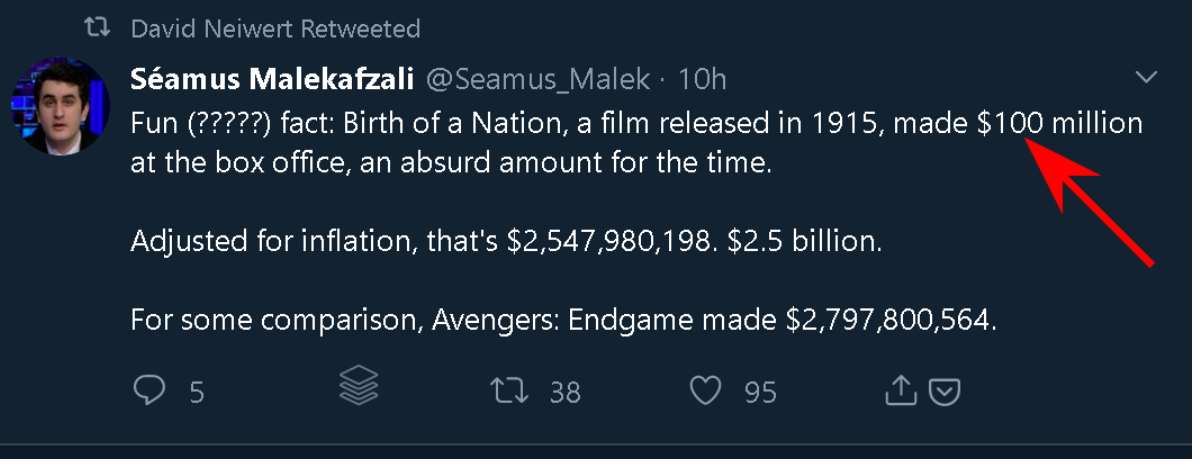This screenshot has width=1199, height=469.
Task: Retweet this tweet using the retweet icon
Action: point(509,389)
